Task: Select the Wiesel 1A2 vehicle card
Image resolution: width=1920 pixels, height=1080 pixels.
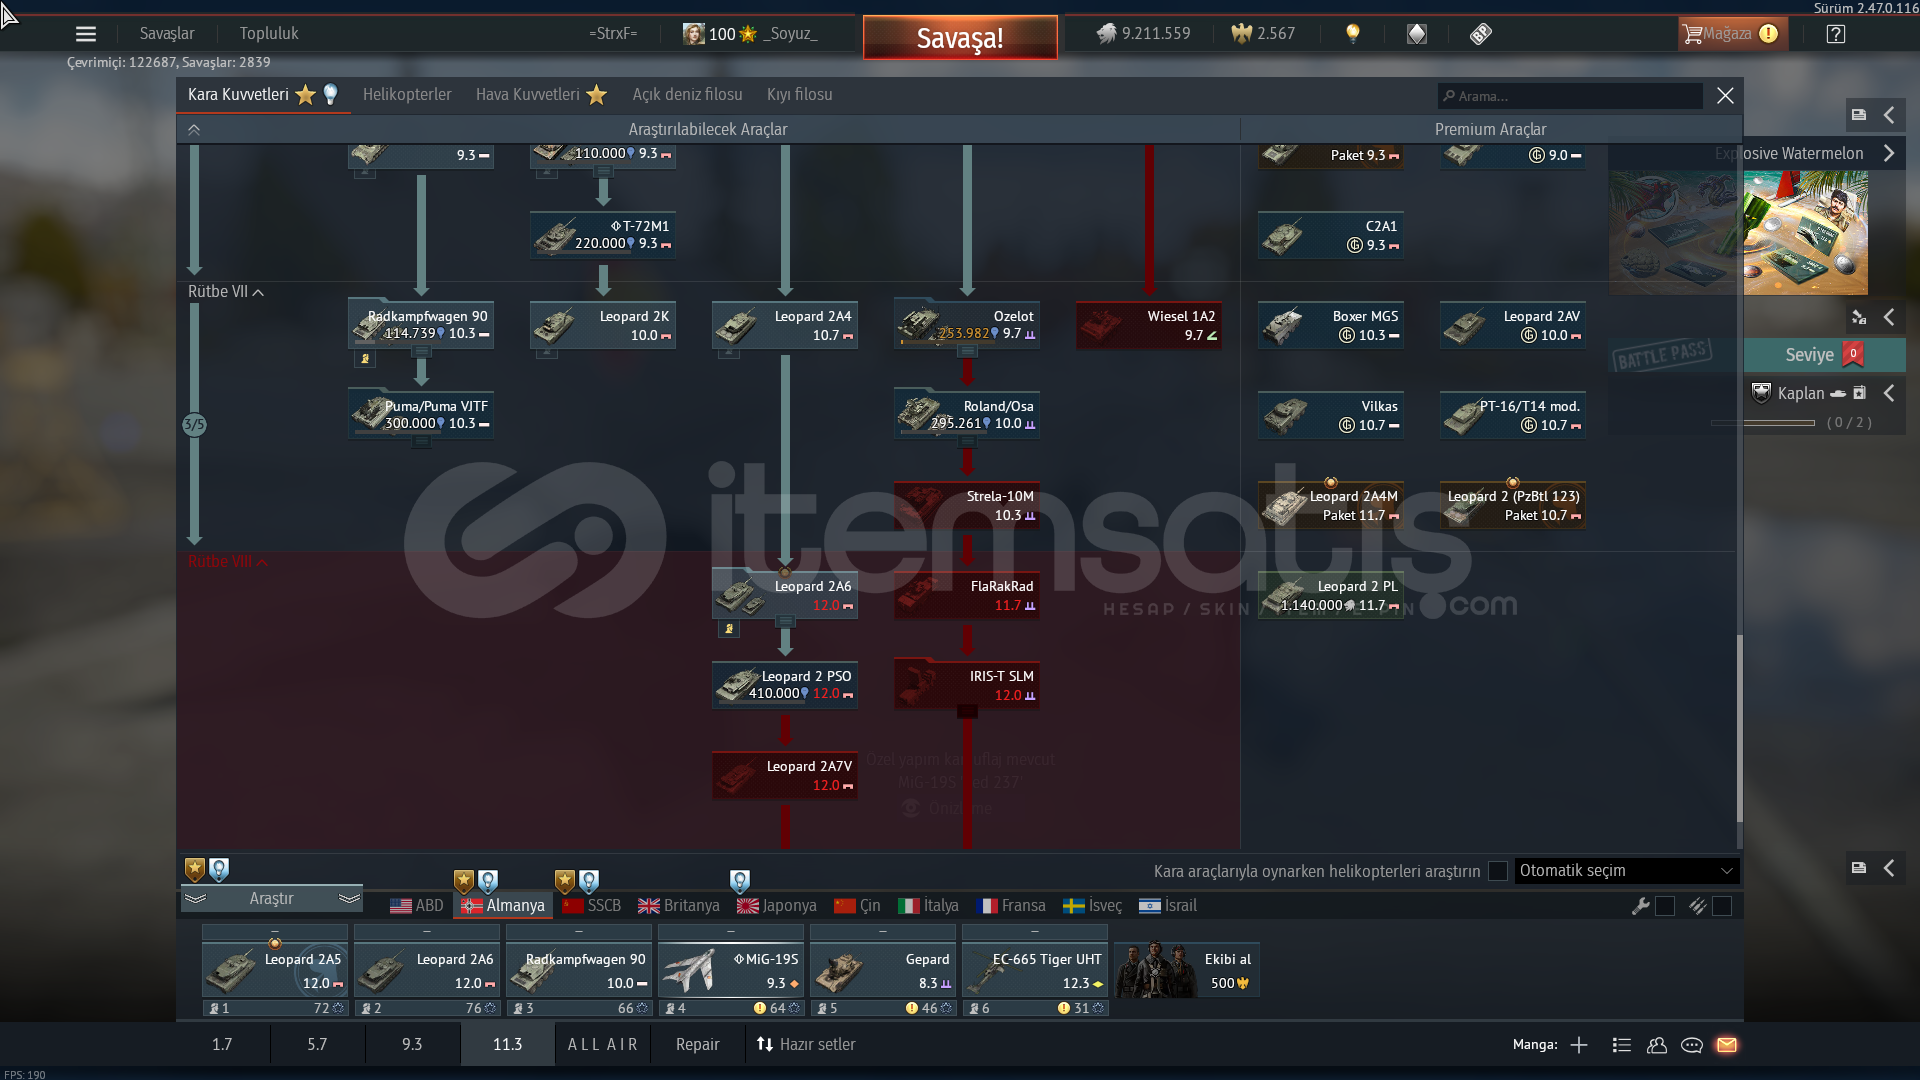Action: point(1149,325)
